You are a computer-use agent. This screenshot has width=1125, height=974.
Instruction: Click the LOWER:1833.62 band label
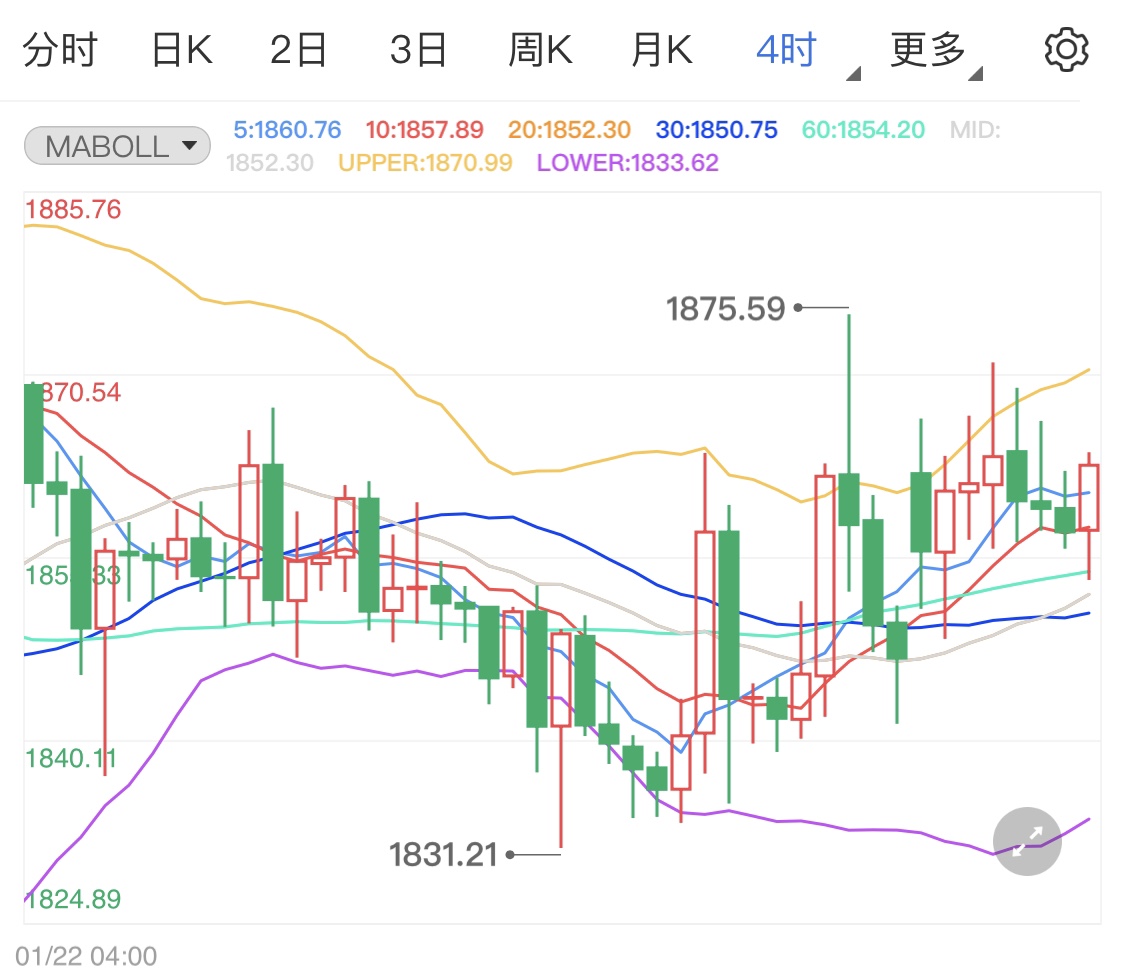[x=628, y=162]
